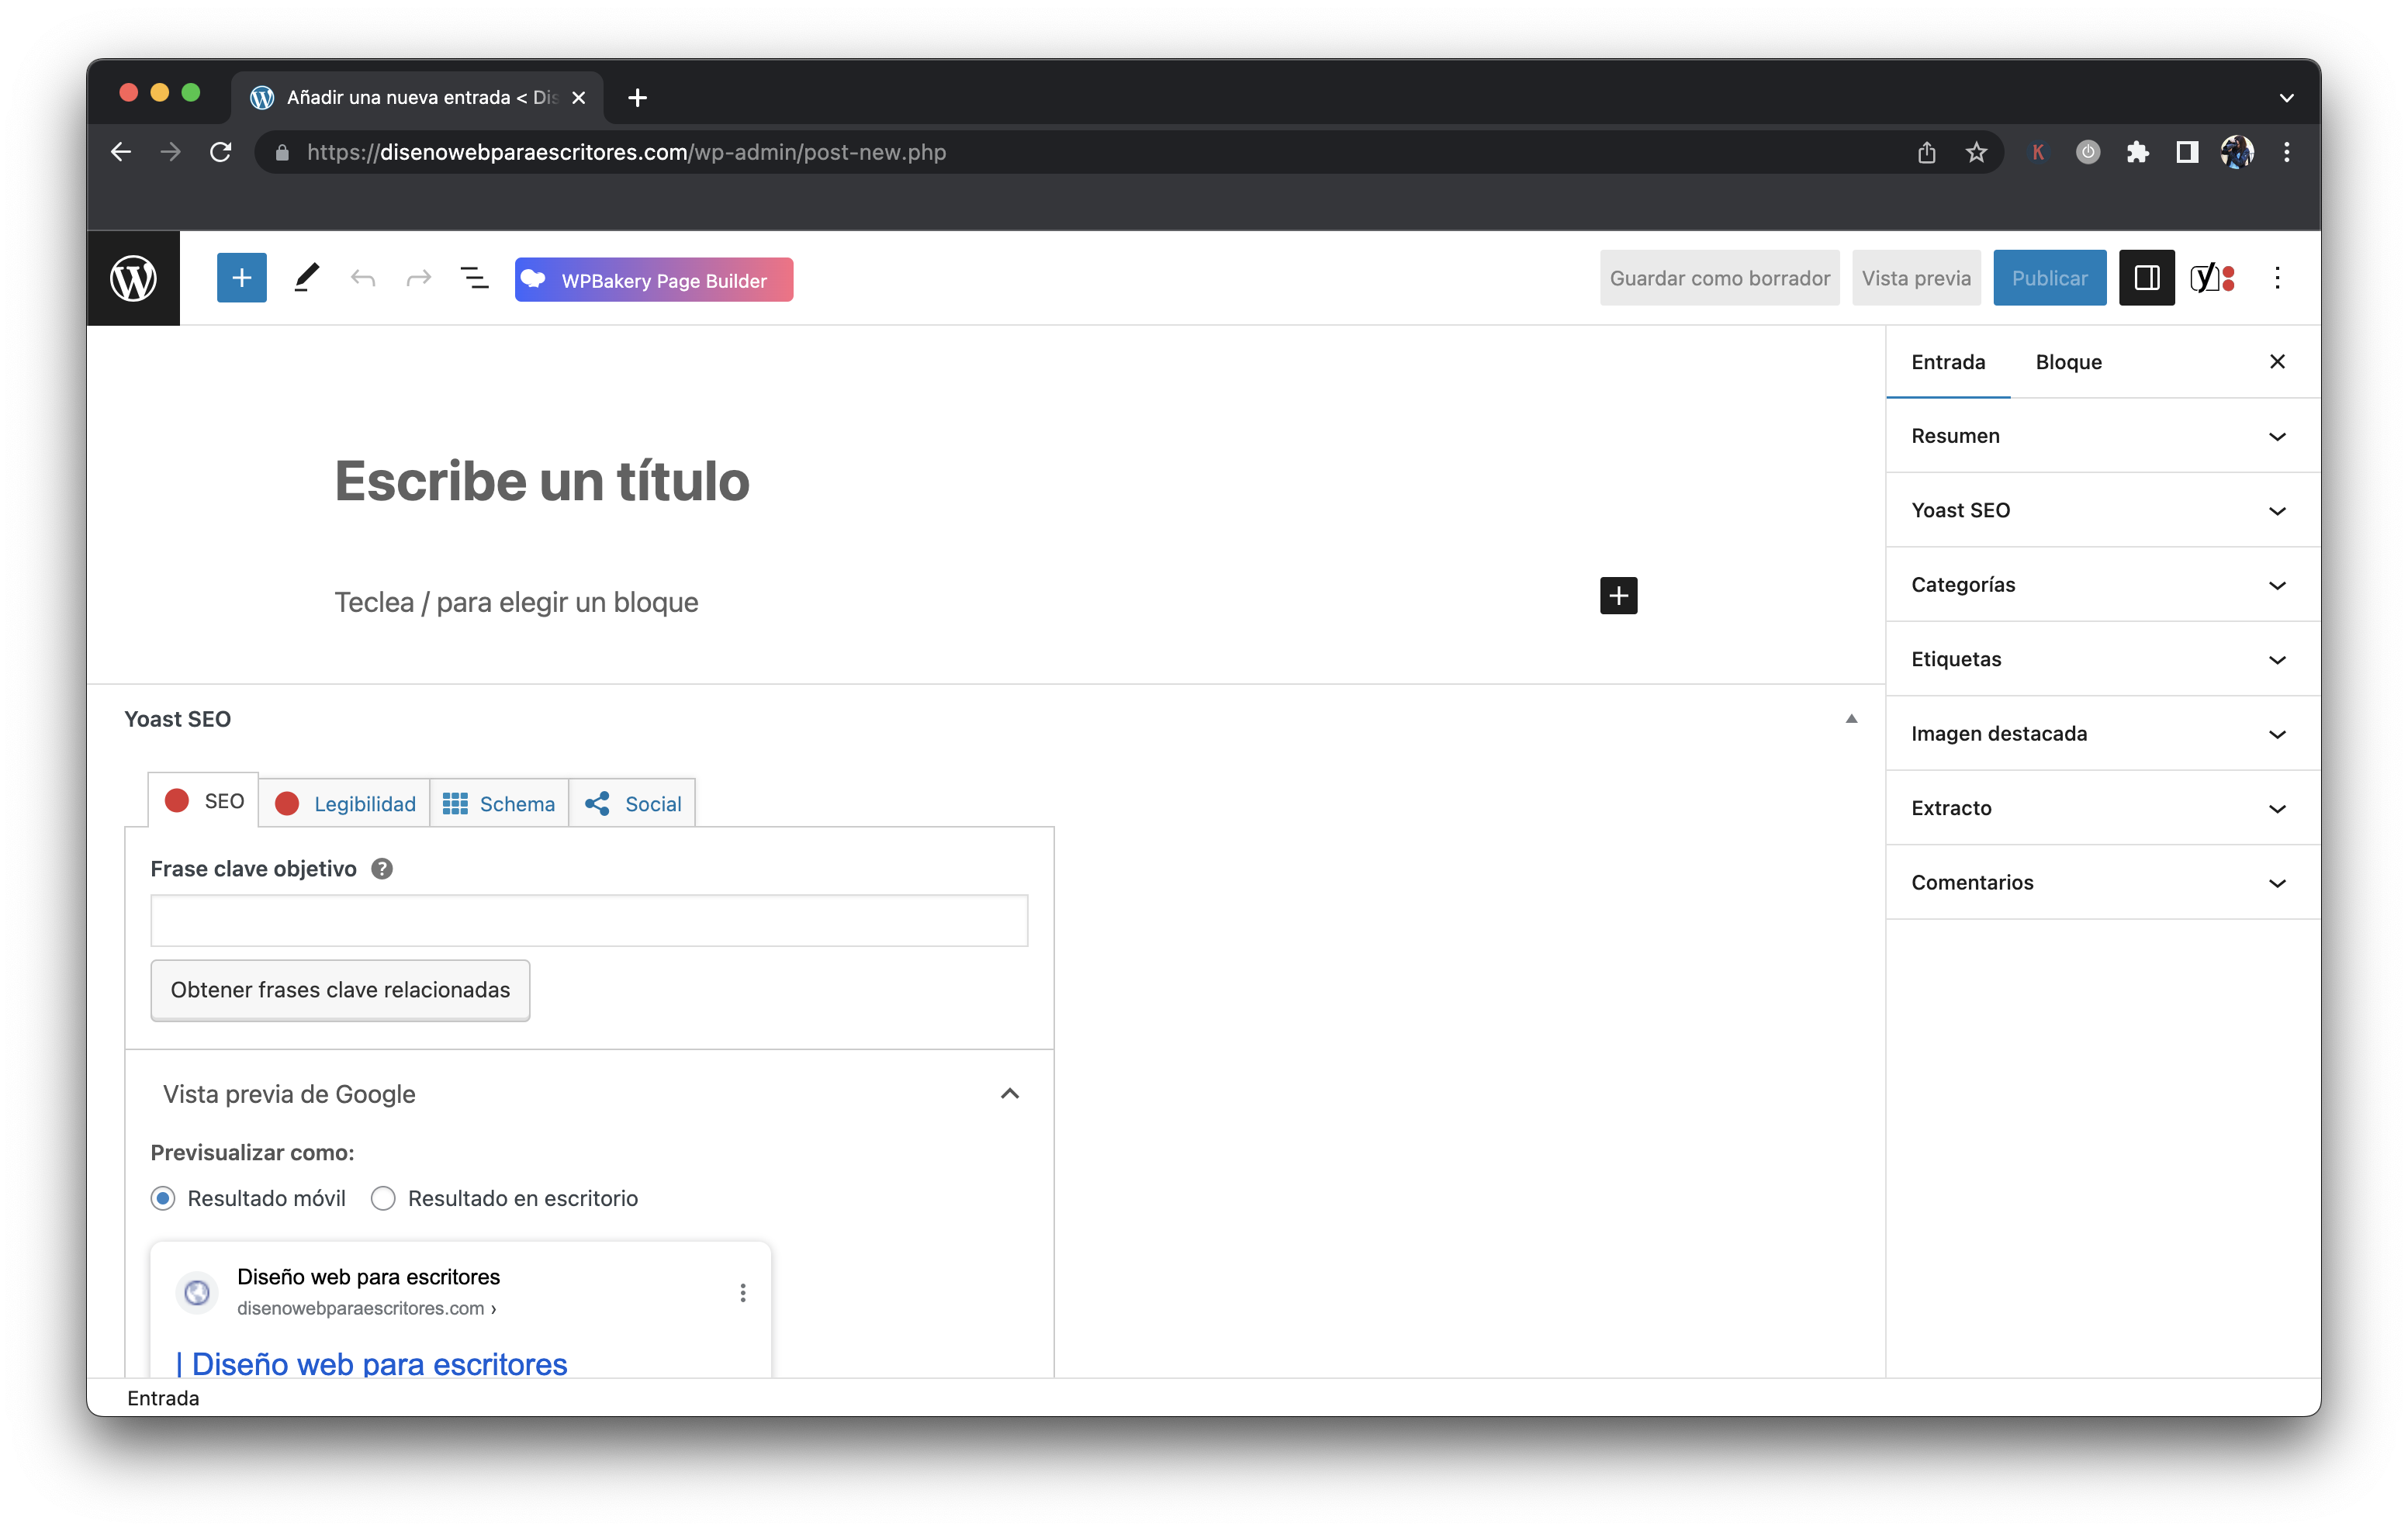The height and width of the screenshot is (1531, 2408).
Task: Add a block with the inline plus button
Action: [1618, 596]
